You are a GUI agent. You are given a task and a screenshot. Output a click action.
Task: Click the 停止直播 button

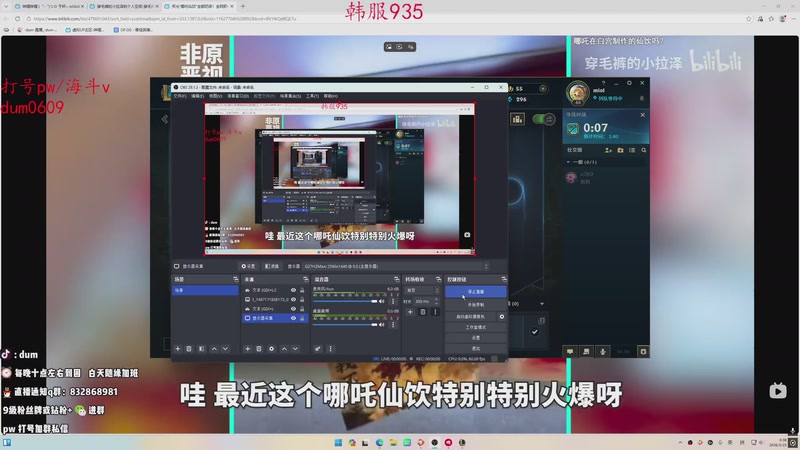pyautogui.click(x=474, y=291)
